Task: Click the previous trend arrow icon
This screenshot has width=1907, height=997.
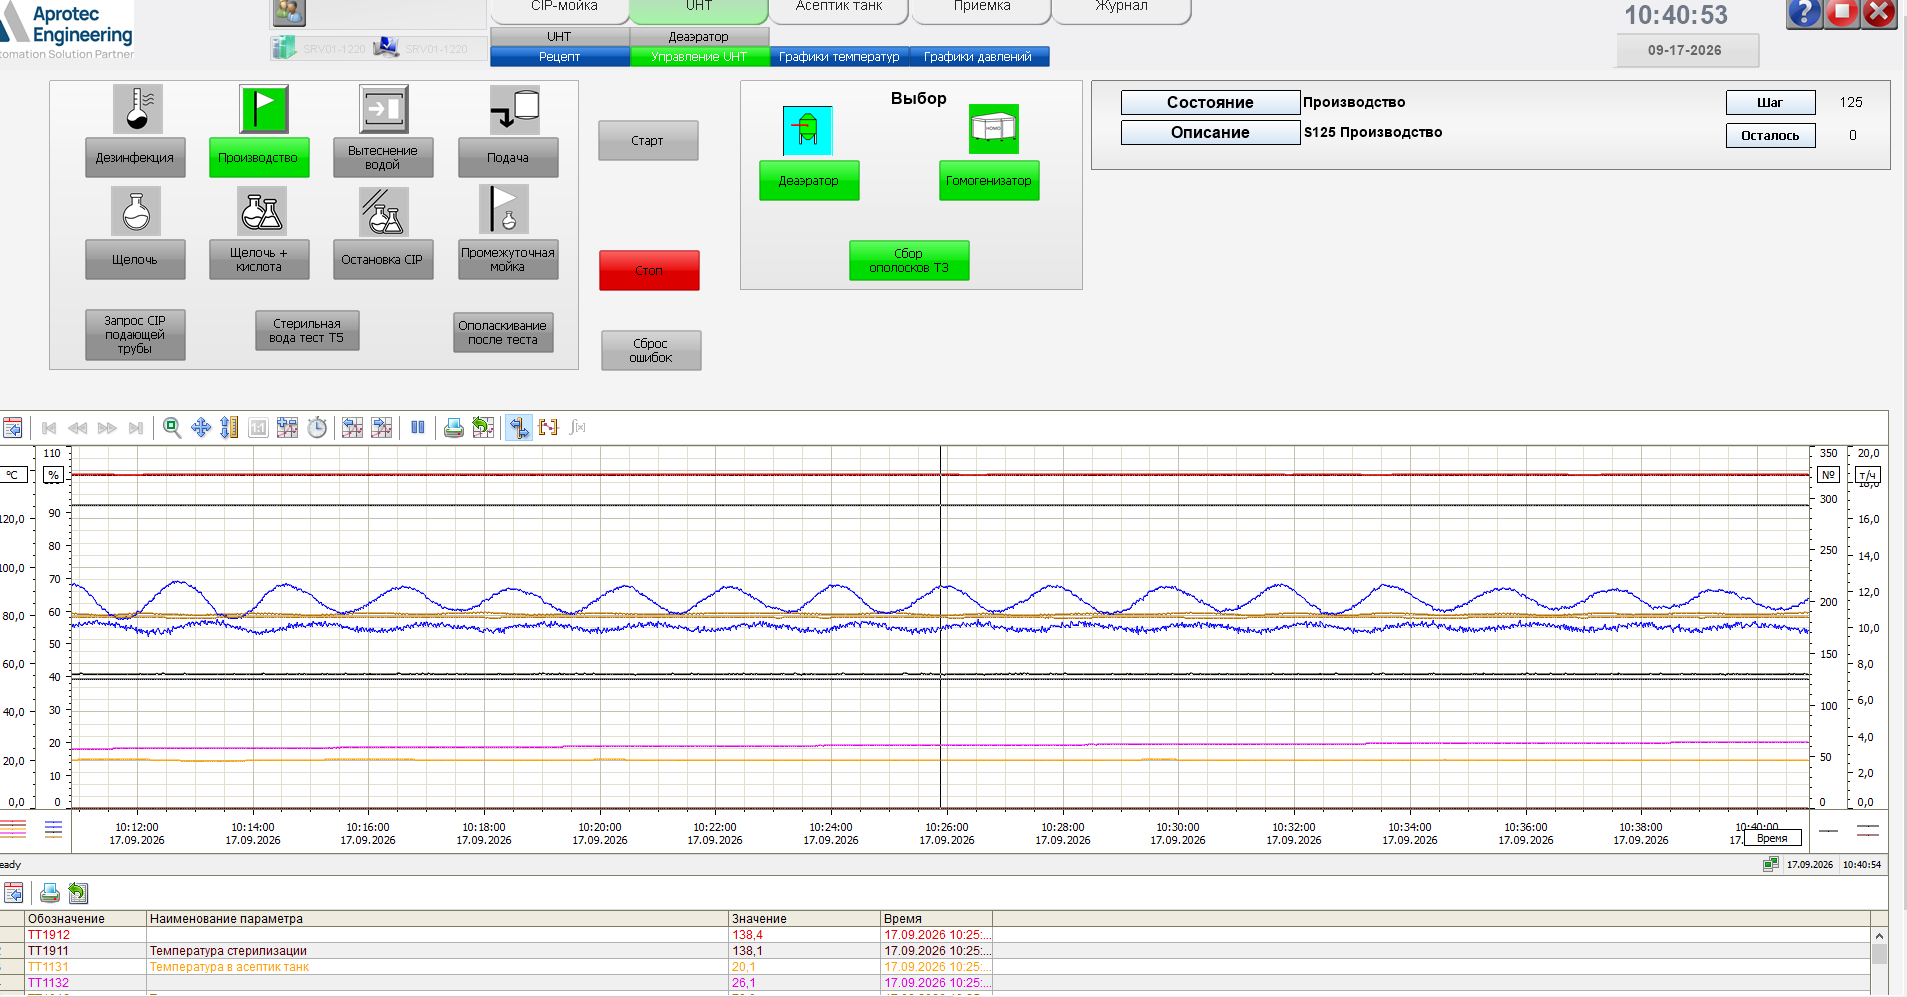Action: [x=352, y=428]
